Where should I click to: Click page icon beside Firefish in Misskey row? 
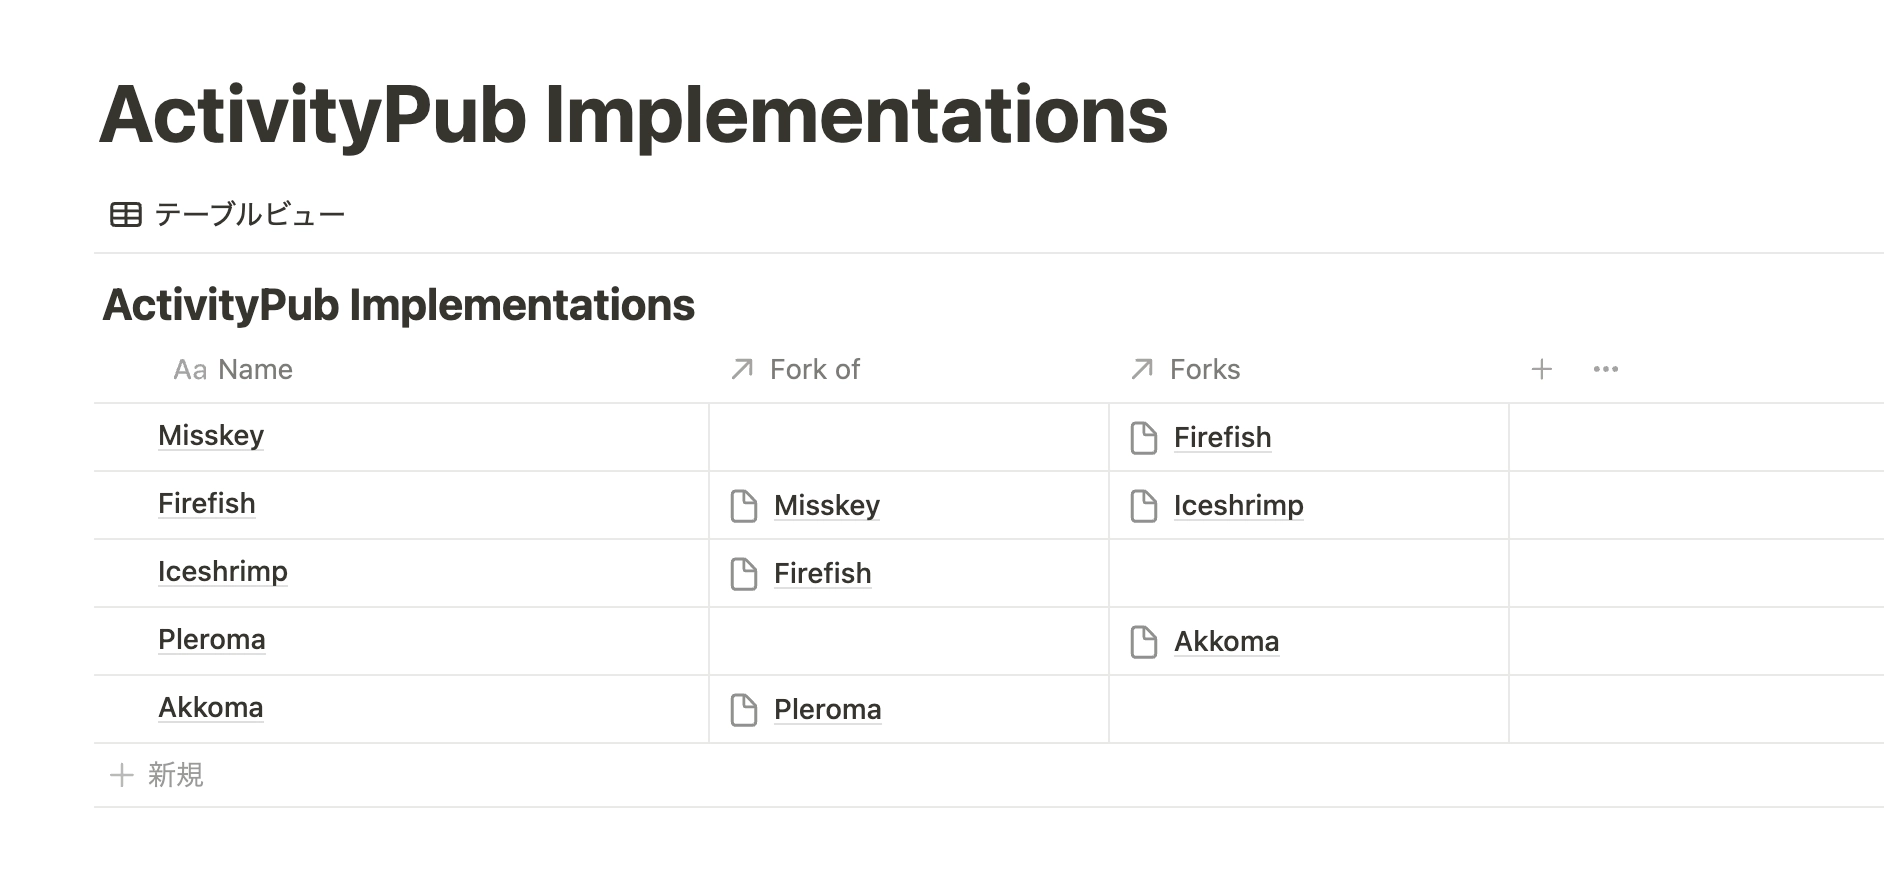(1143, 438)
